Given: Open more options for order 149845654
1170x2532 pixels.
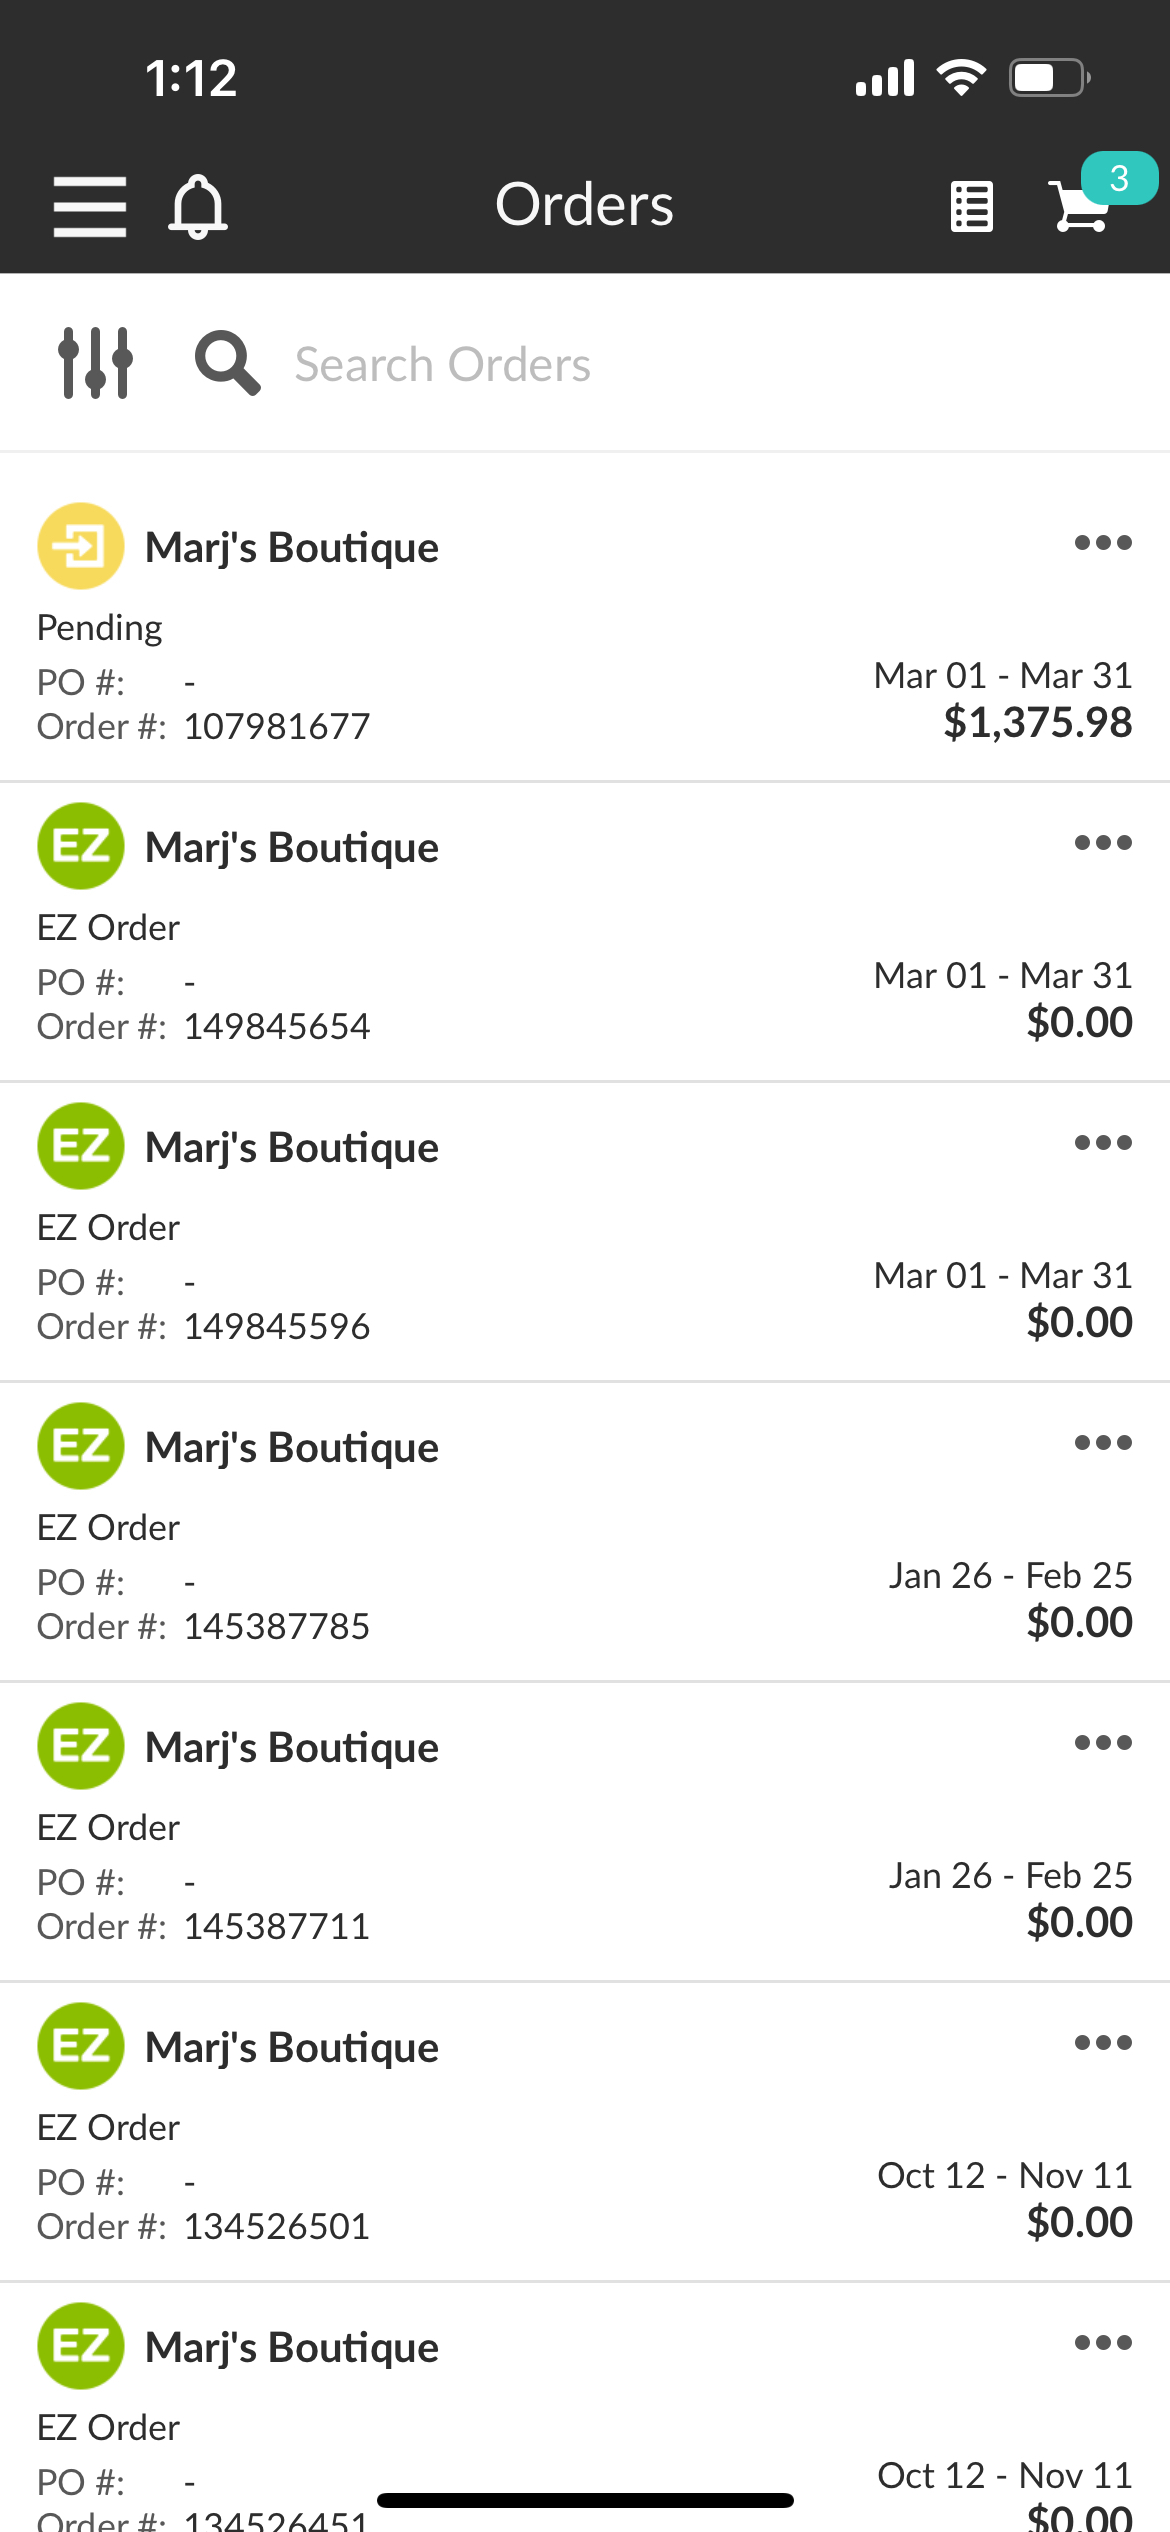Looking at the screenshot, I should [x=1103, y=843].
